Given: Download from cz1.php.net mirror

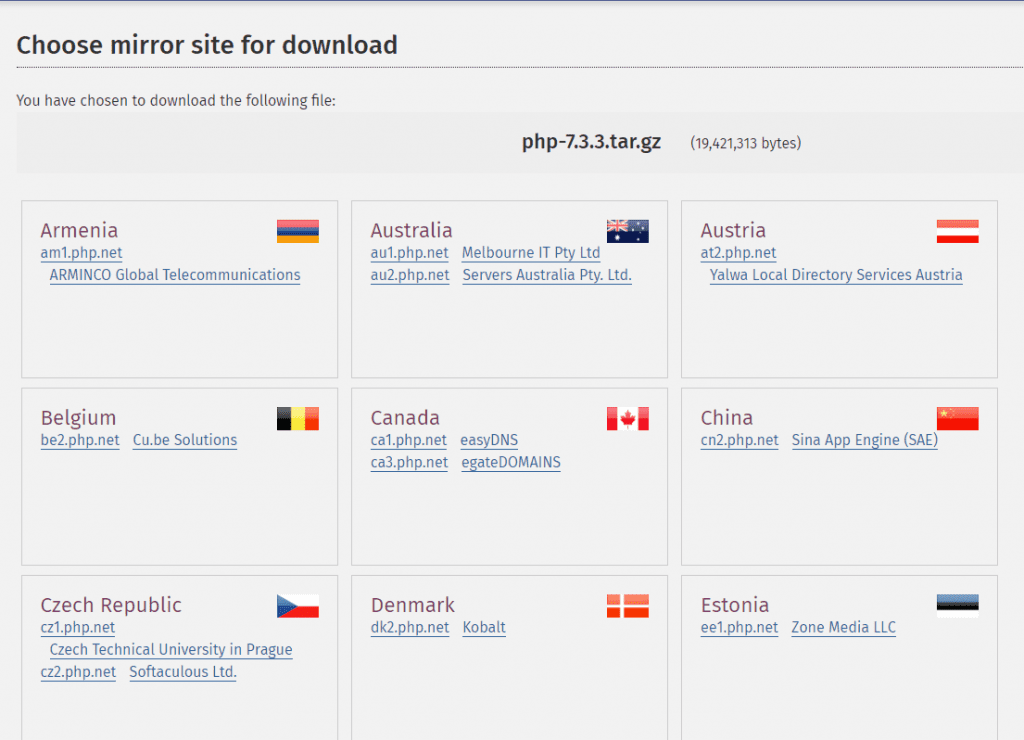Looking at the screenshot, I should click(x=78, y=628).
